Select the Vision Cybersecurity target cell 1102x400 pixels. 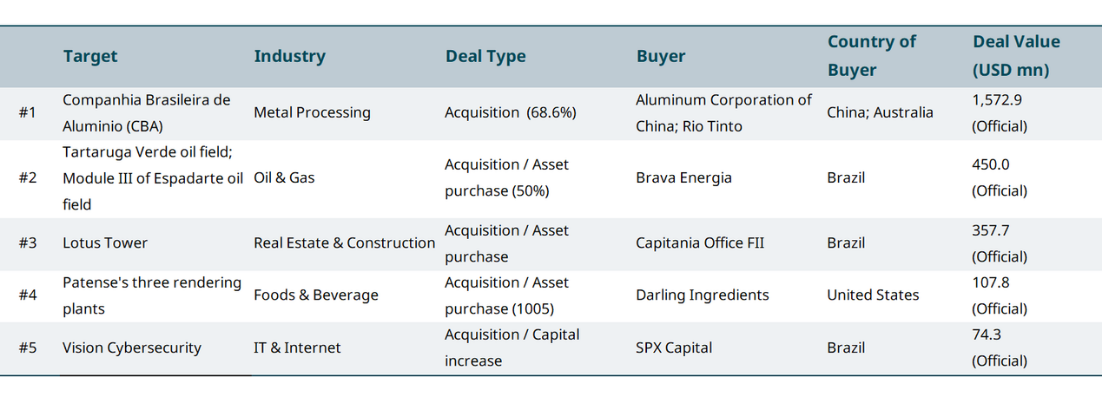coord(131,348)
